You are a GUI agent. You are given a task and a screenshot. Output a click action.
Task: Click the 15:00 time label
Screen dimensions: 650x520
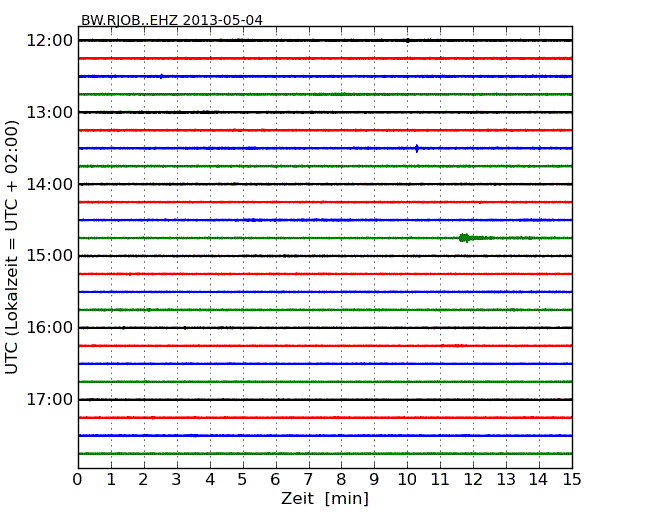click(49, 256)
